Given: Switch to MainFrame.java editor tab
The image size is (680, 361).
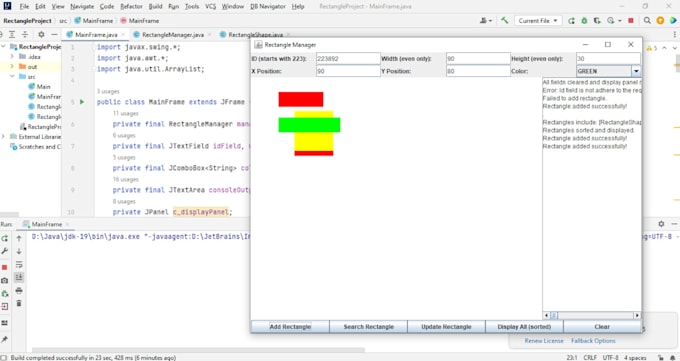Looking at the screenshot, I should pyautogui.click(x=96, y=35).
